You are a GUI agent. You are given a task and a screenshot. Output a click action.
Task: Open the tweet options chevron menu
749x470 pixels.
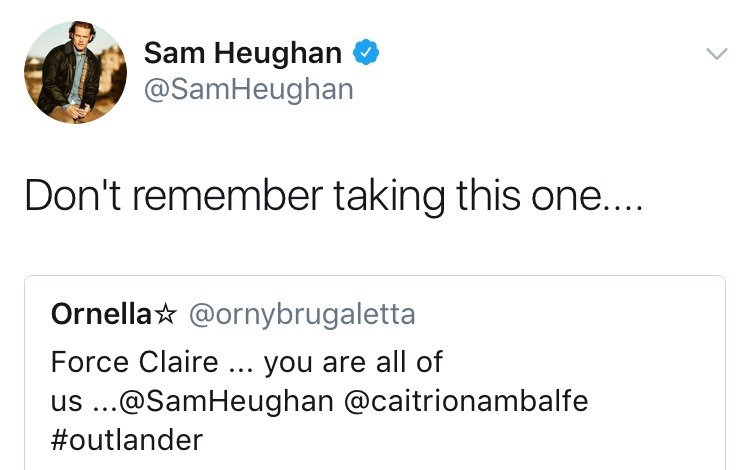click(x=717, y=53)
